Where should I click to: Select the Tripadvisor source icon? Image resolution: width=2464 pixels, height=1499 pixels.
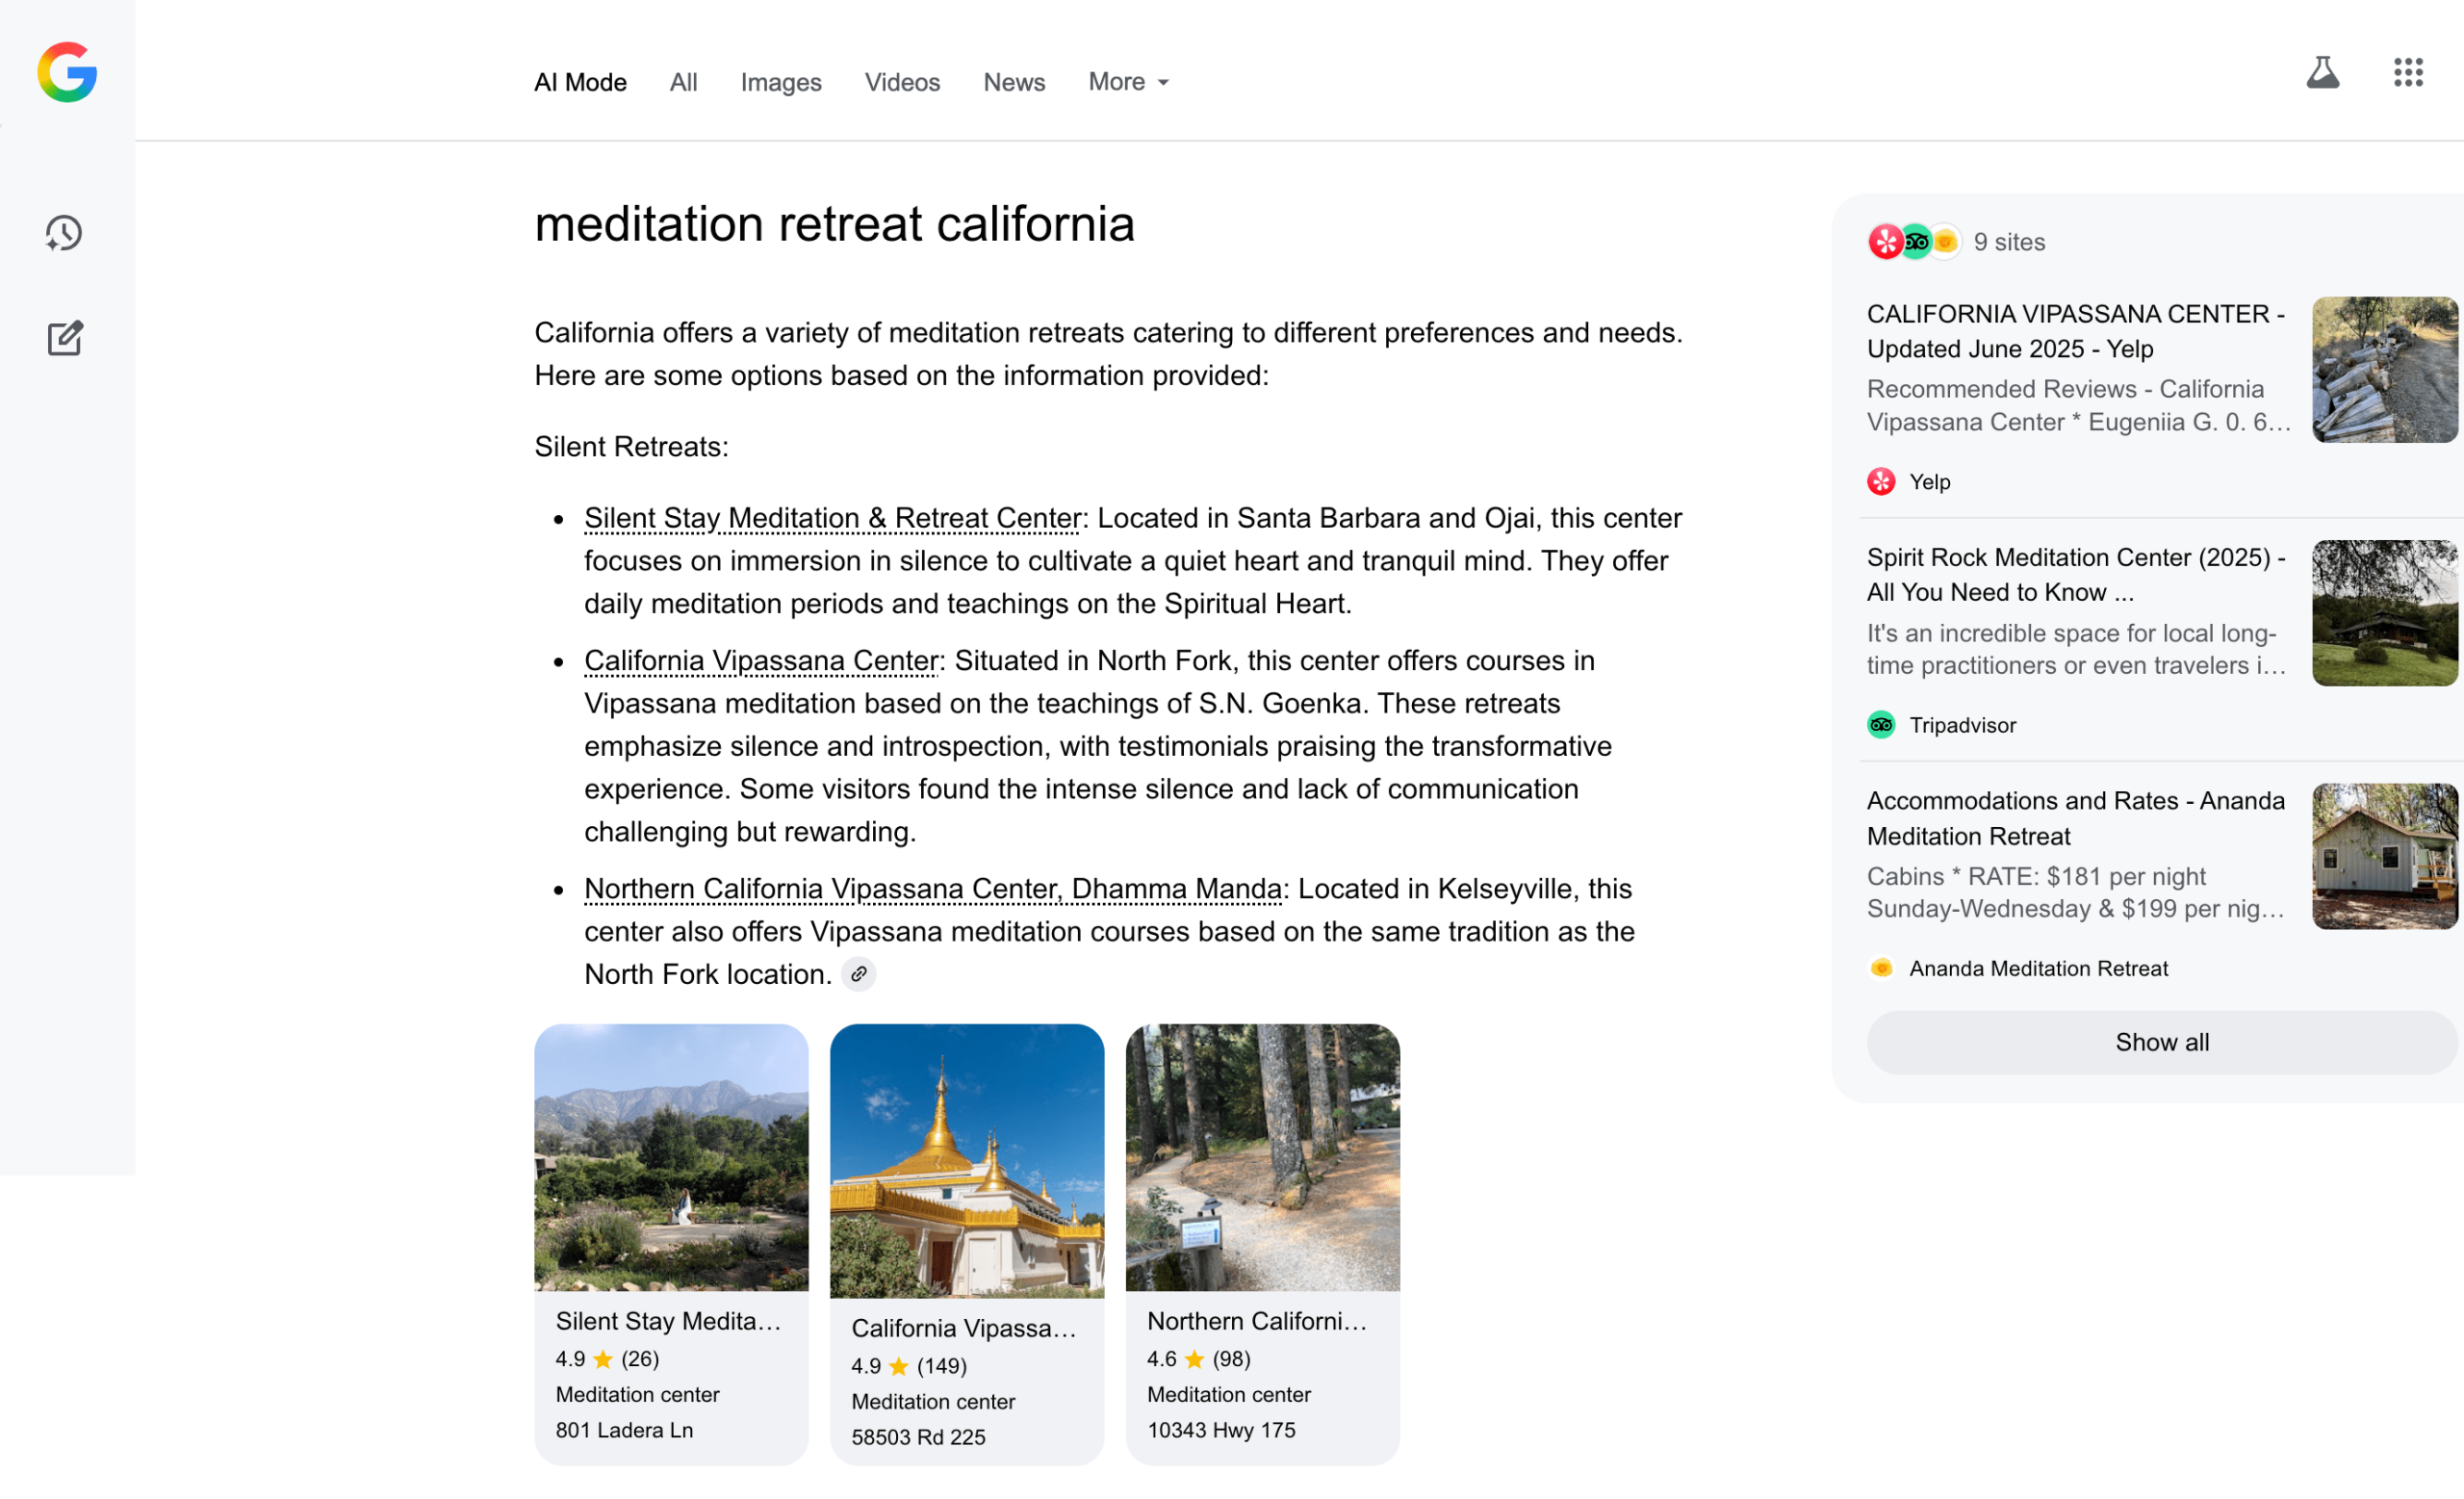1881,725
